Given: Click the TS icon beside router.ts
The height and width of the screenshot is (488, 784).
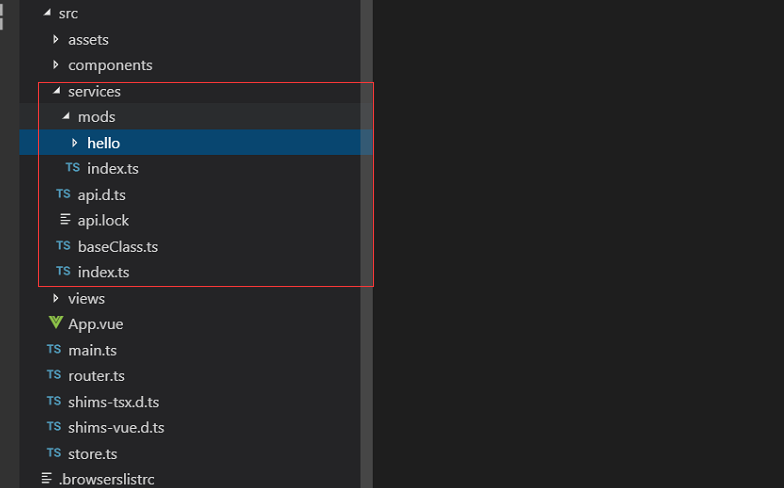Looking at the screenshot, I should point(54,374).
